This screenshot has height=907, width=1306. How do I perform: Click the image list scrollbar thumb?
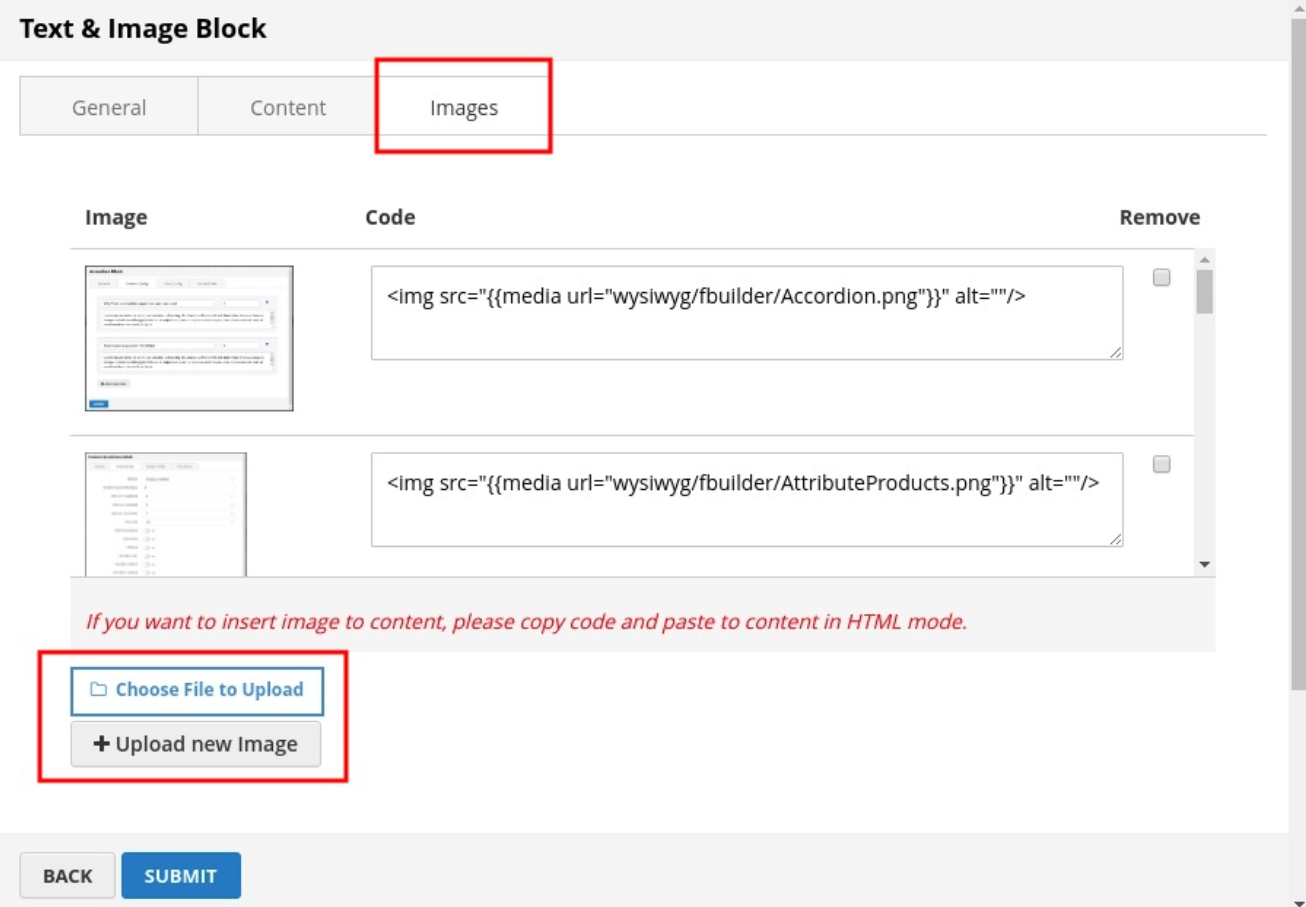pyautogui.click(x=1204, y=291)
